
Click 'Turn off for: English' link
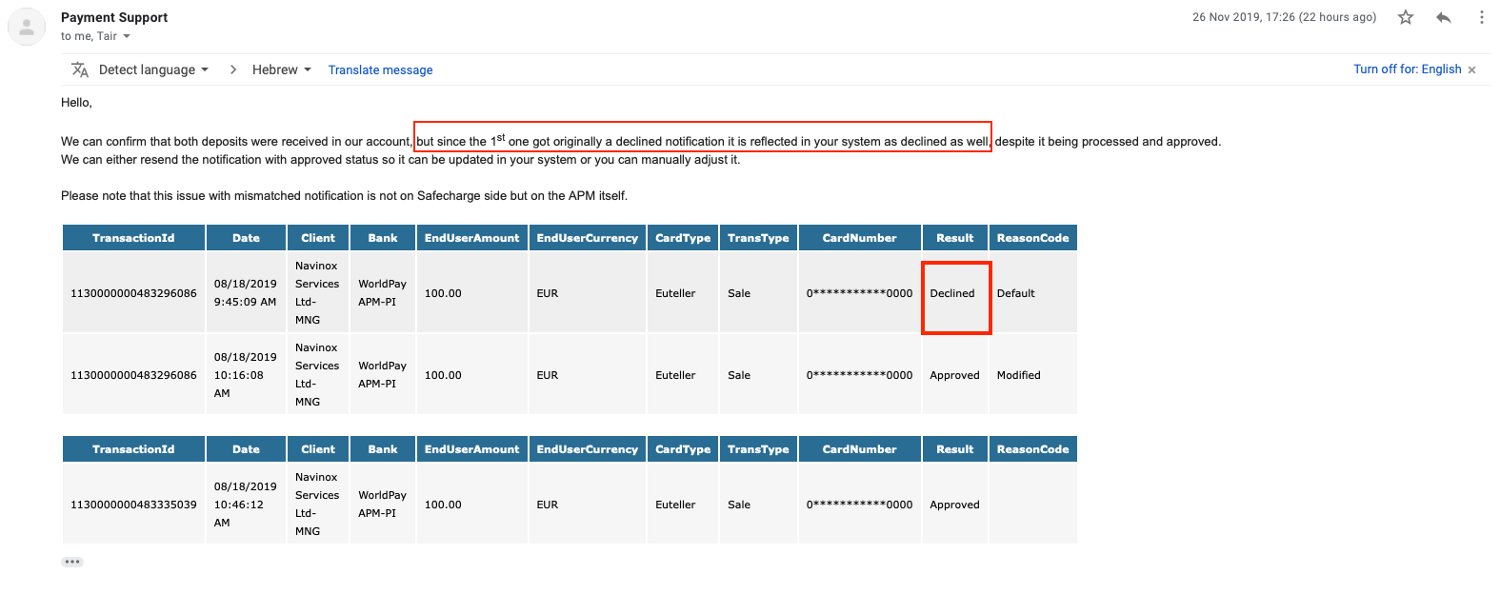click(x=1407, y=70)
